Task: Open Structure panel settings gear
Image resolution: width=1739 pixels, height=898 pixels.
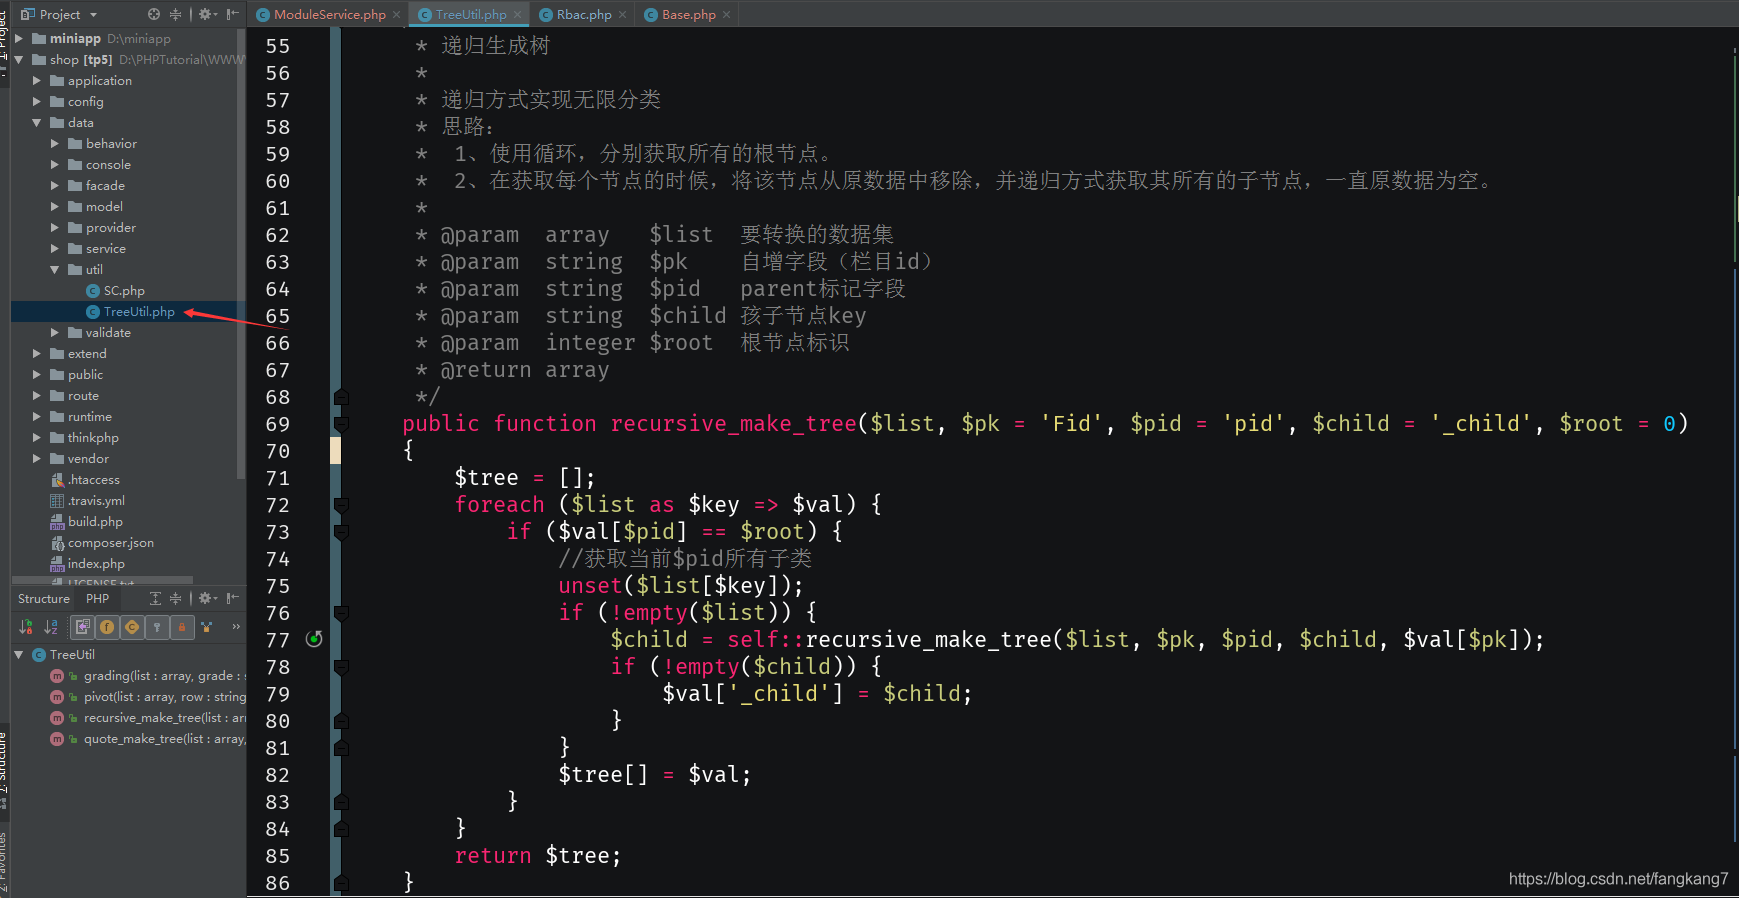Action: coord(208,598)
